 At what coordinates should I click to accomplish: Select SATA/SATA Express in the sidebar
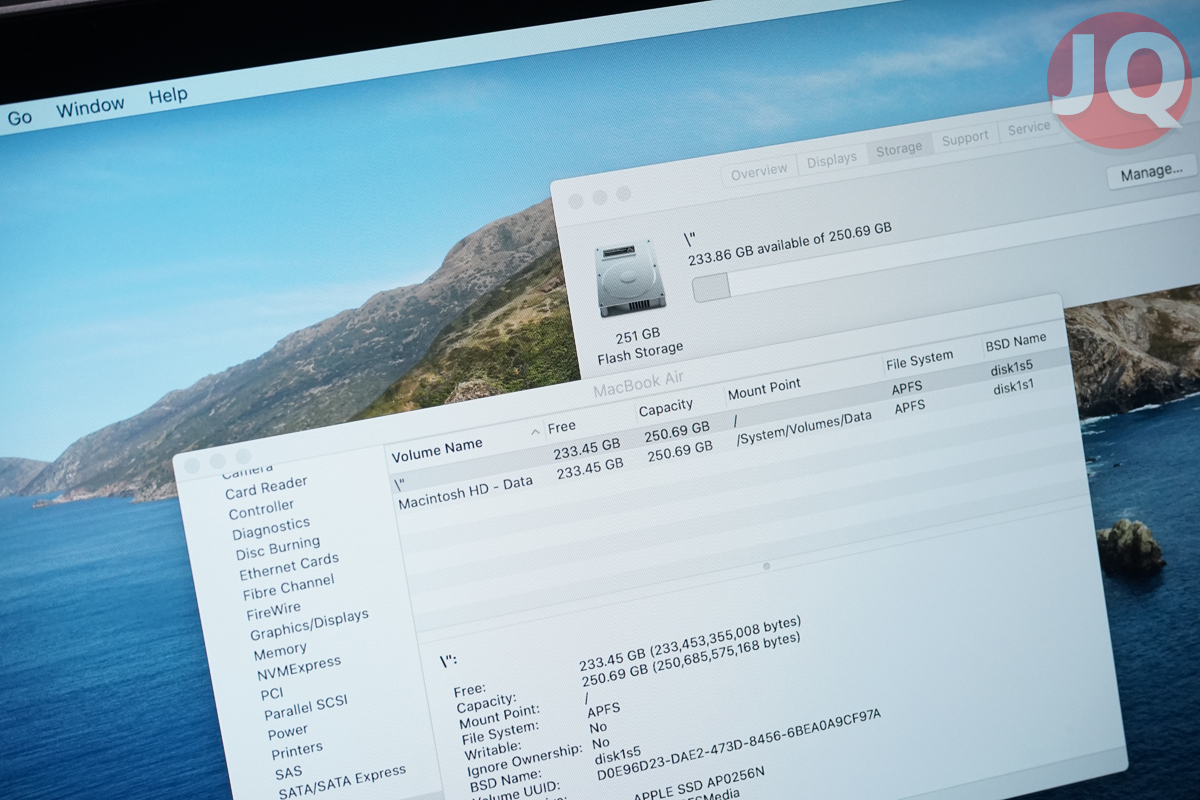(x=342, y=782)
